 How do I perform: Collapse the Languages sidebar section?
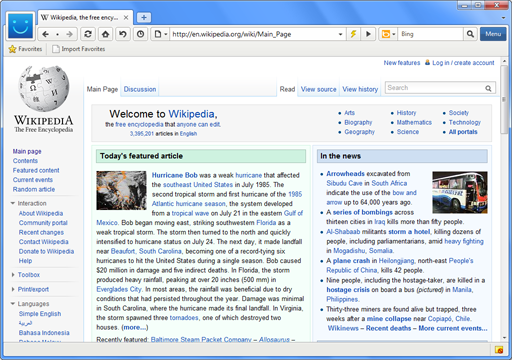click(x=13, y=304)
